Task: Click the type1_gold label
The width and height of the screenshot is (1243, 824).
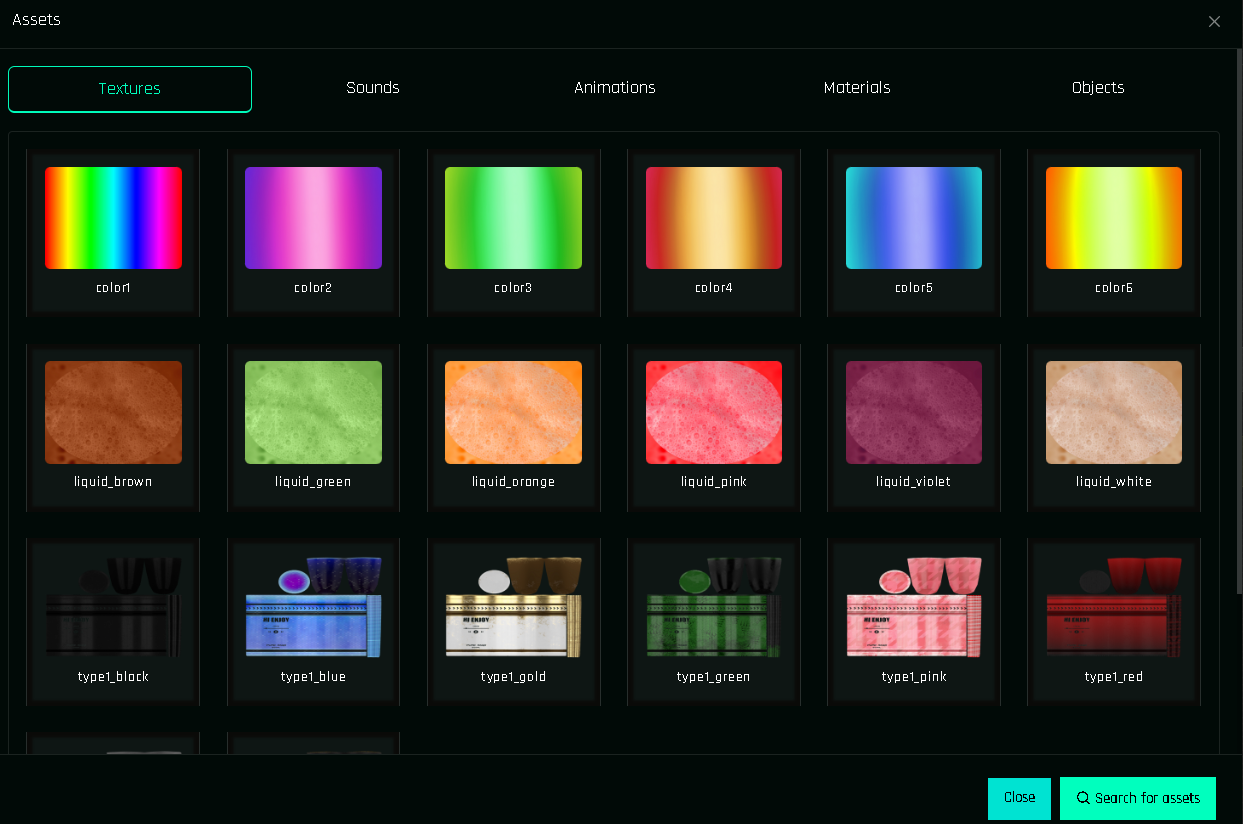Action: point(513,677)
